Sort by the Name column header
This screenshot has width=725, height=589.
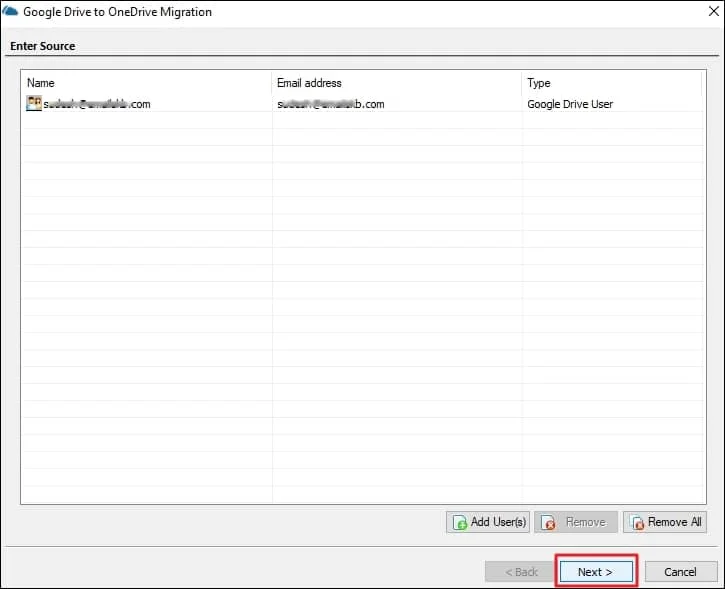pos(147,83)
